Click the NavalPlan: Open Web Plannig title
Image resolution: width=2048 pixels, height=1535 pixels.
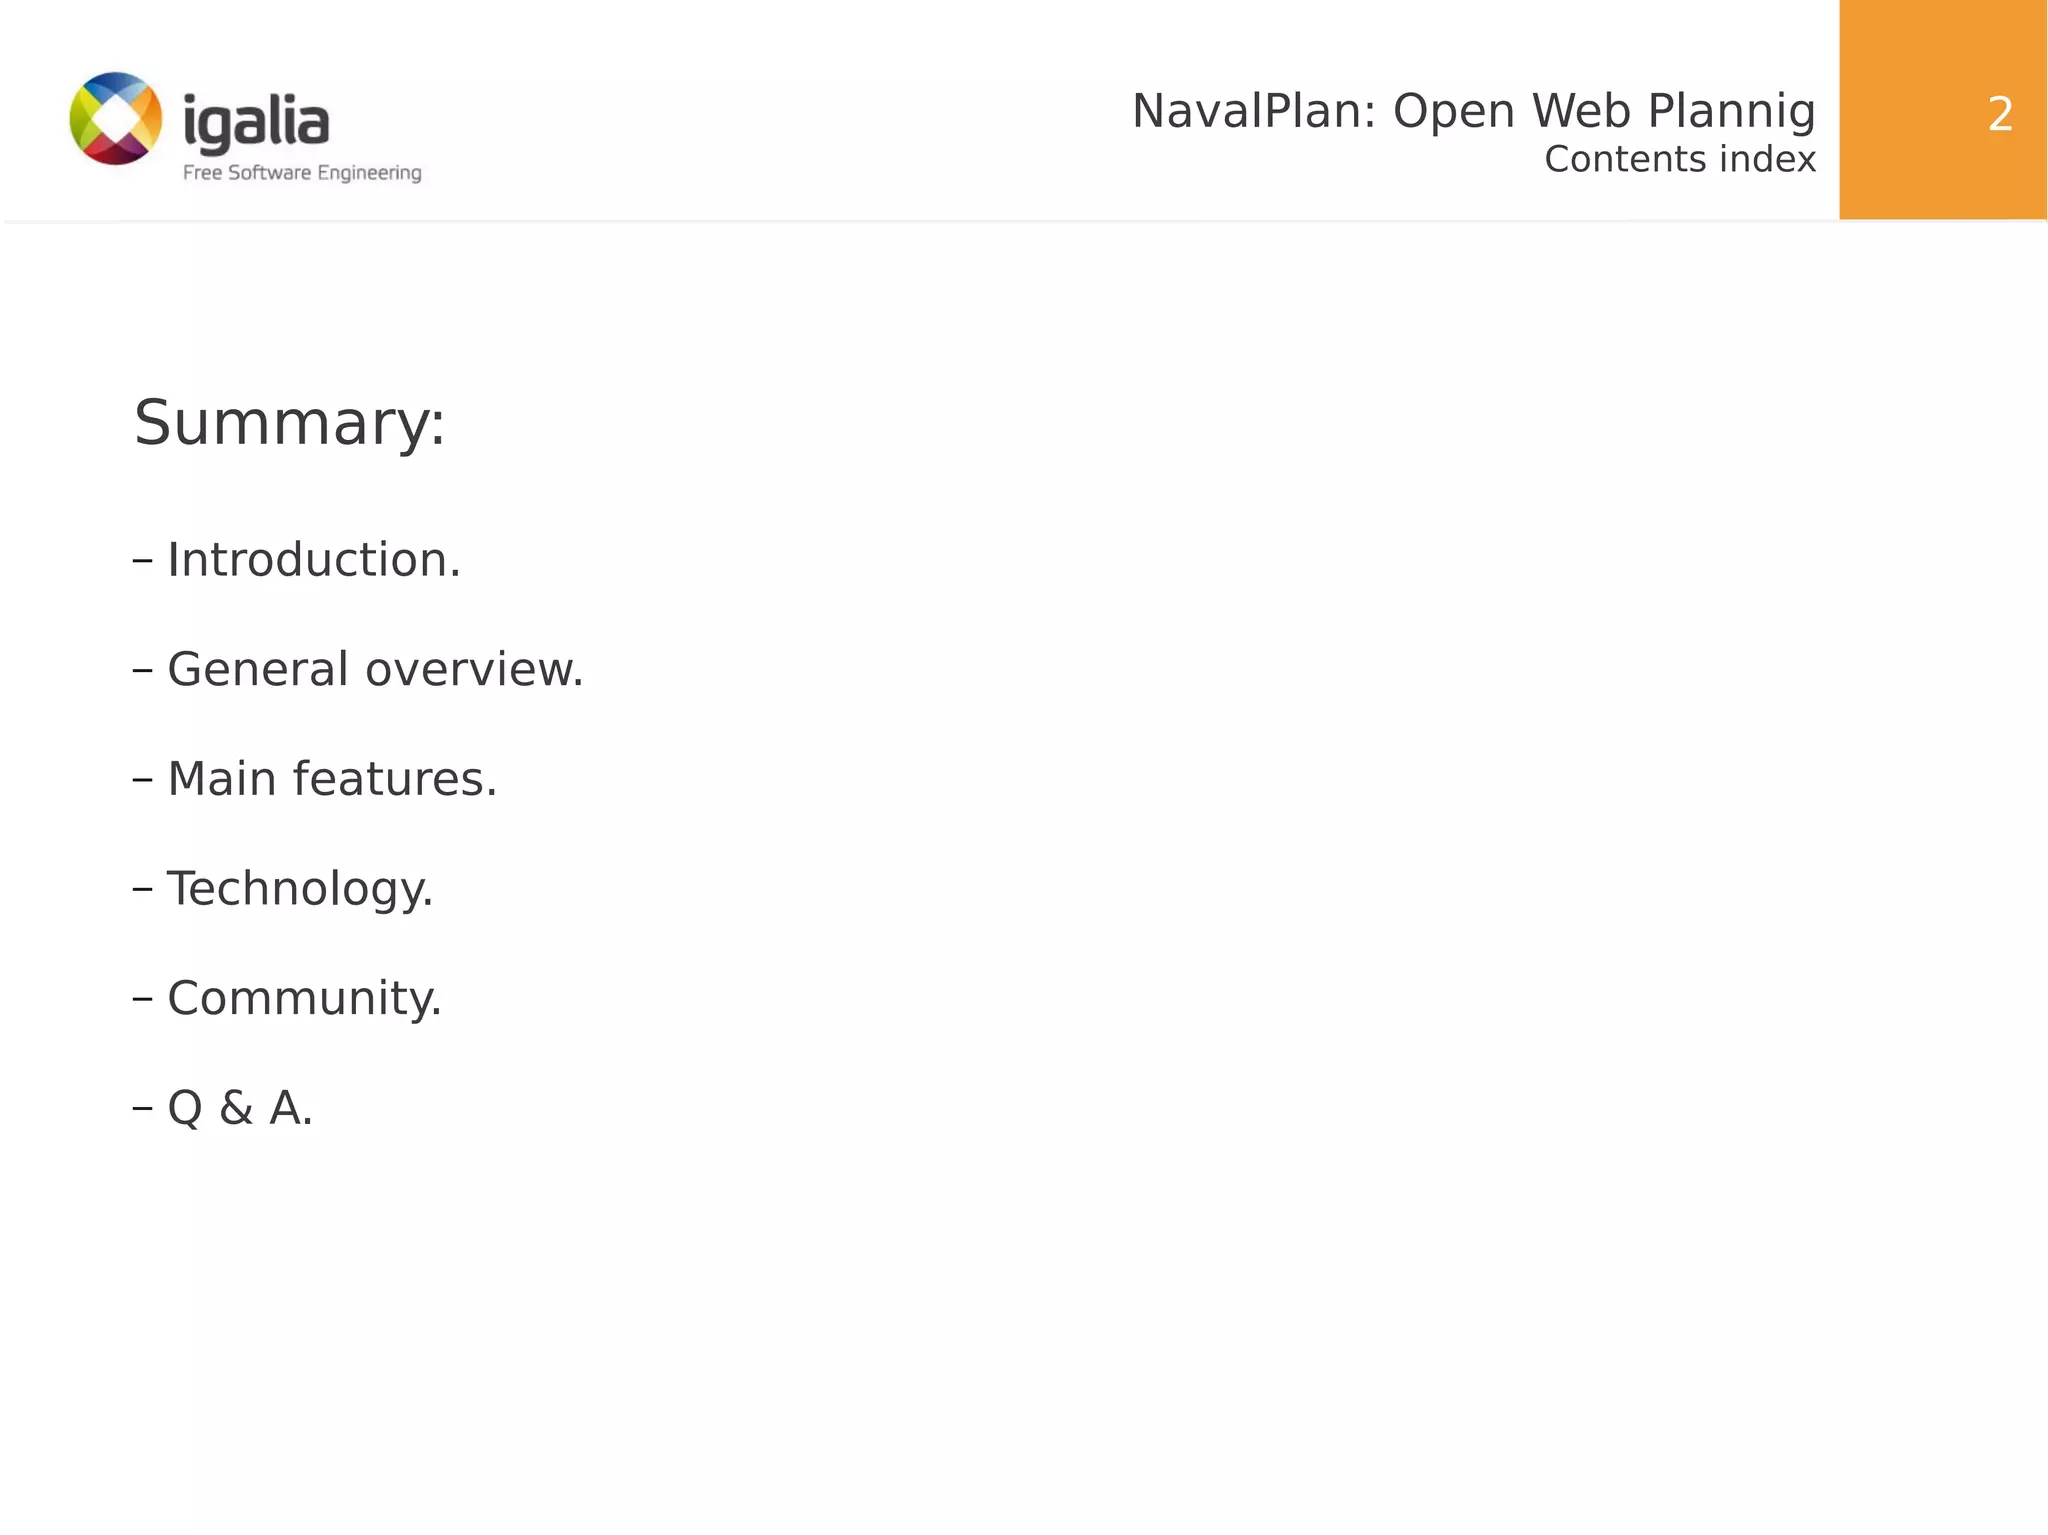point(1472,111)
